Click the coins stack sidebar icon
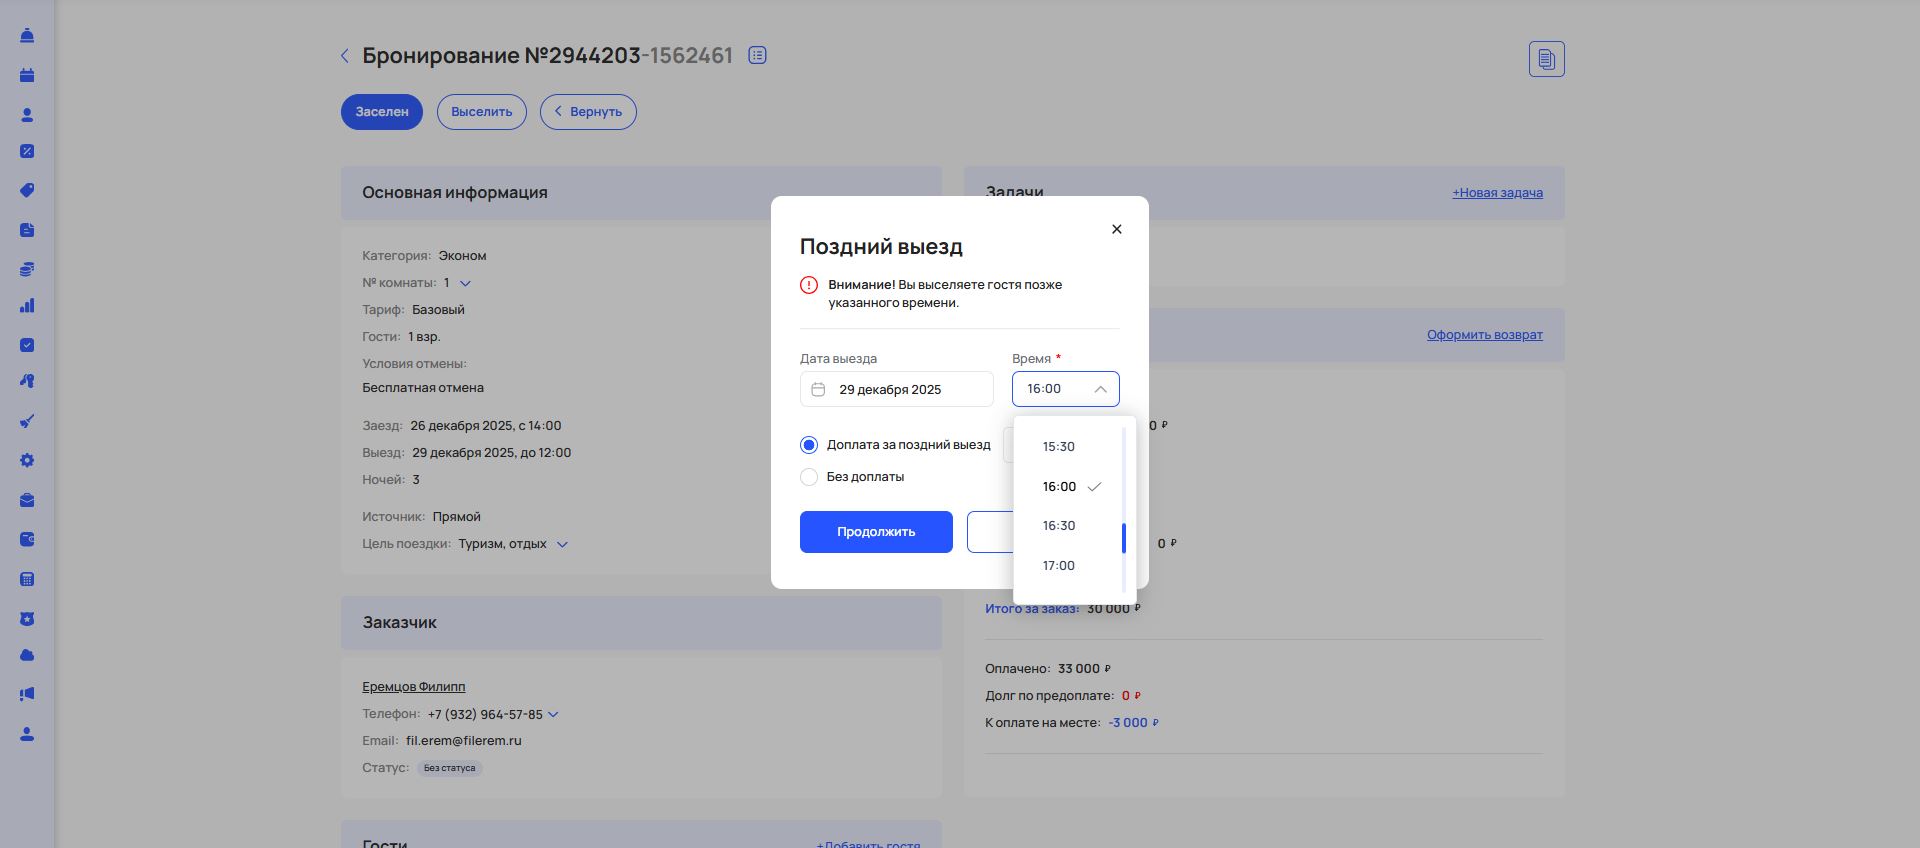1920x848 pixels. [27, 269]
